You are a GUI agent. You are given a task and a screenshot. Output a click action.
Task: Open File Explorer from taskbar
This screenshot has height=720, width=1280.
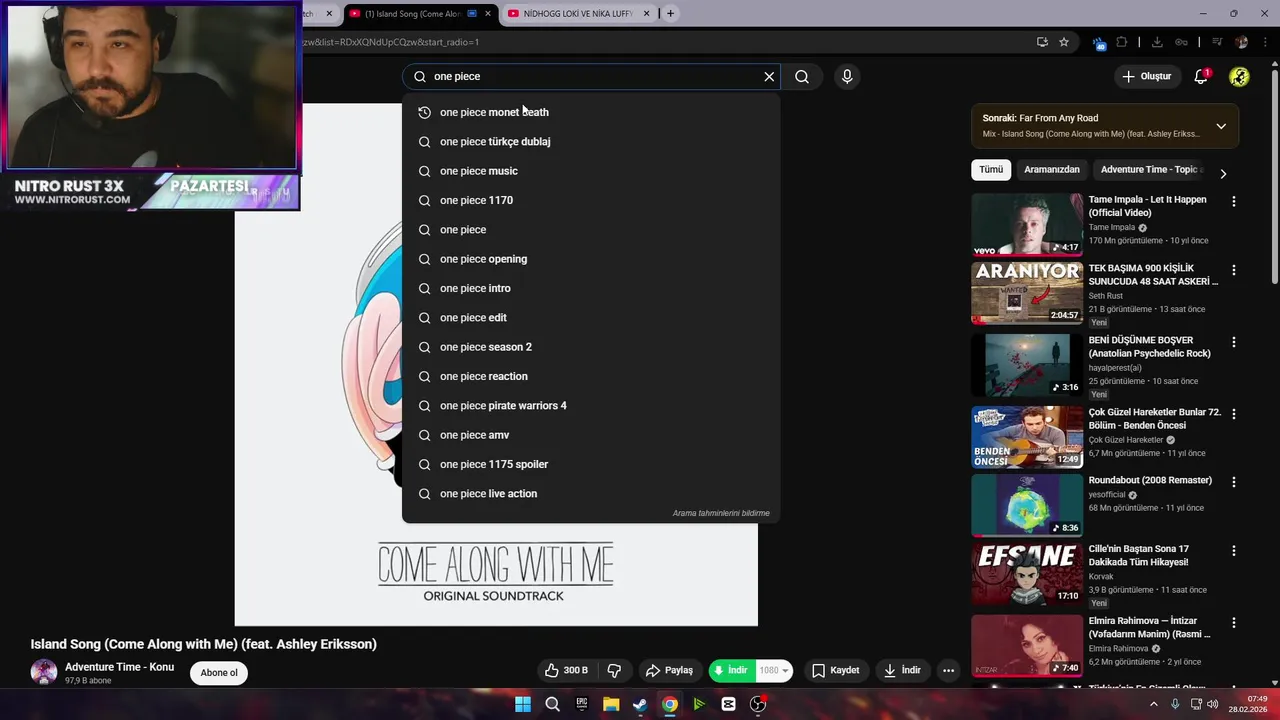pos(611,704)
